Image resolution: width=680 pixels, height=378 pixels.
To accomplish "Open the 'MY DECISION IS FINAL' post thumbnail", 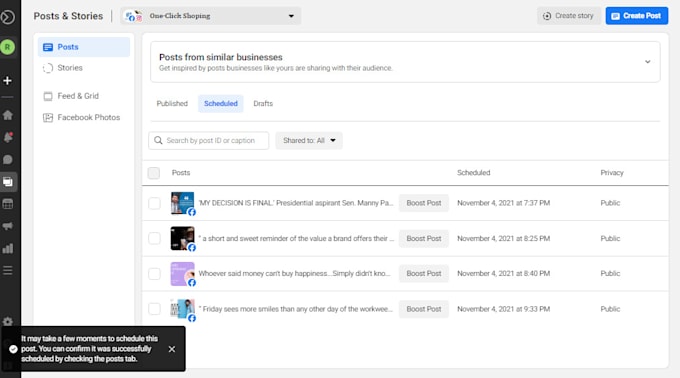I will pyautogui.click(x=183, y=203).
